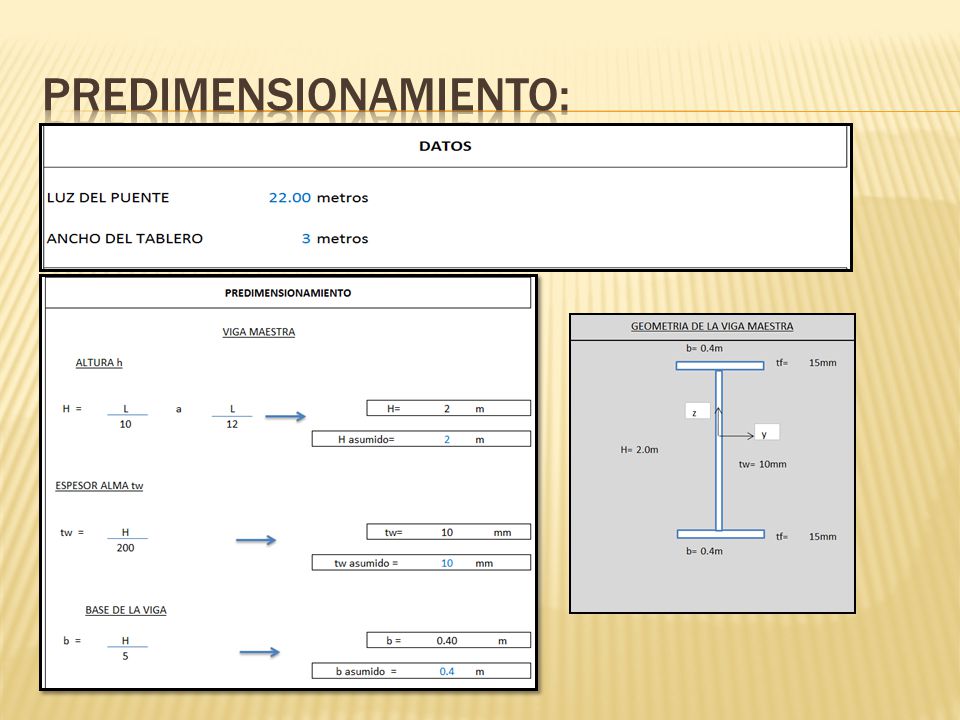Click the bottom flange of the I-beam drawing
The height and width of the screenshot is (720, 960).
[721, 534]
